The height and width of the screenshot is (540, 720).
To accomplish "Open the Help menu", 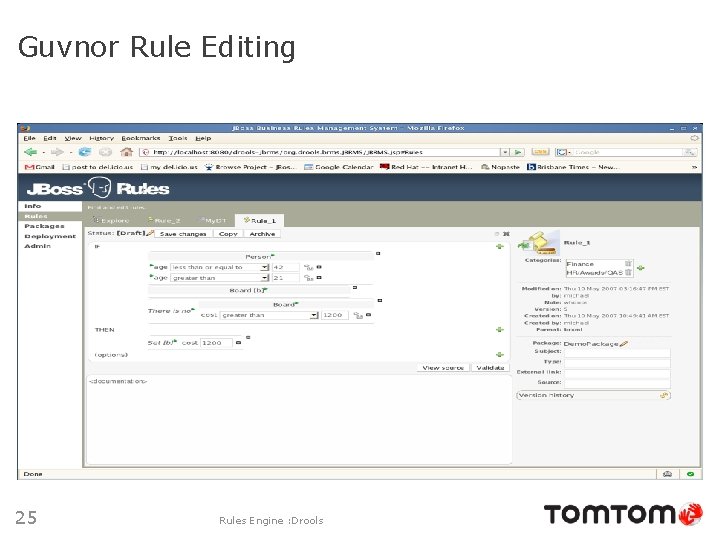I will [x=203, y=138].
